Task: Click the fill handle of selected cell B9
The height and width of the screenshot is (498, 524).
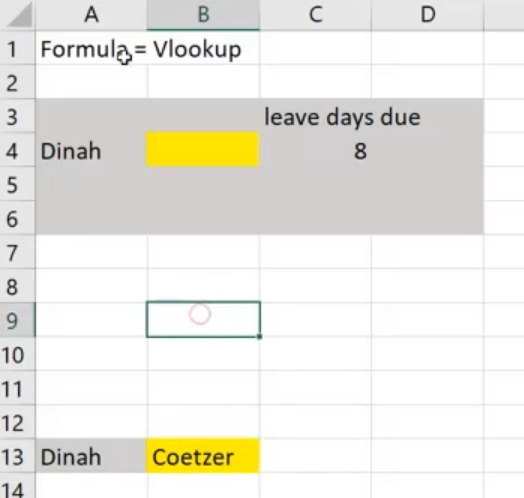Action: click(x=260, y=337)
